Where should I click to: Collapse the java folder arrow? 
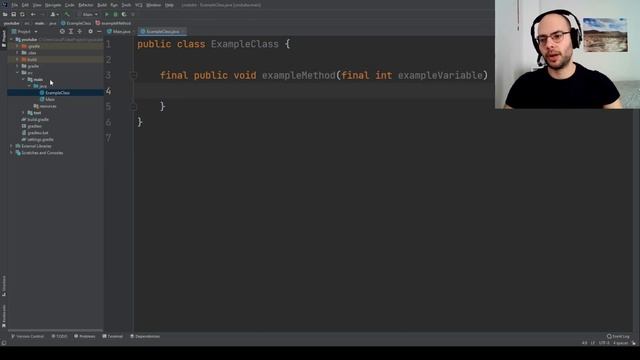29,86
